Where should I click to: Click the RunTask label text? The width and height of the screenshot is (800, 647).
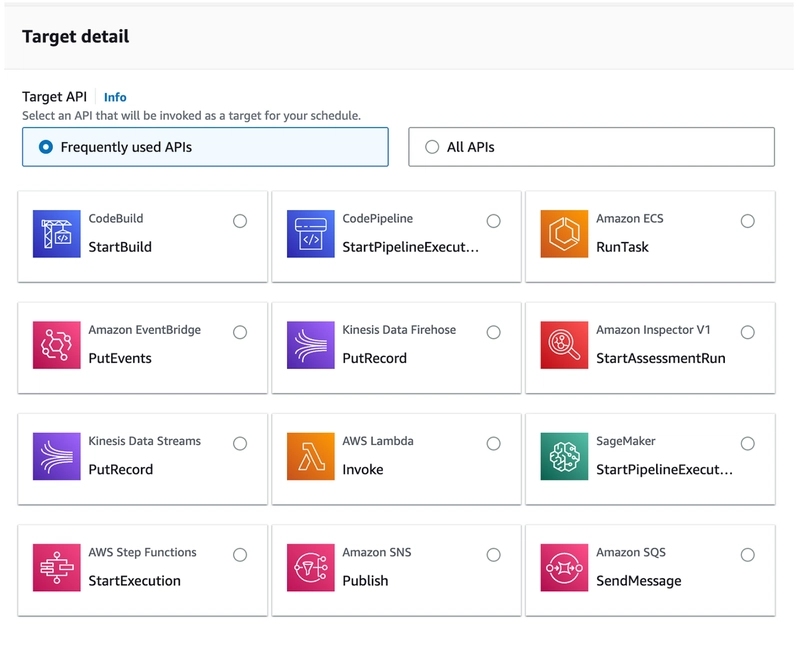tap(622, 247)
